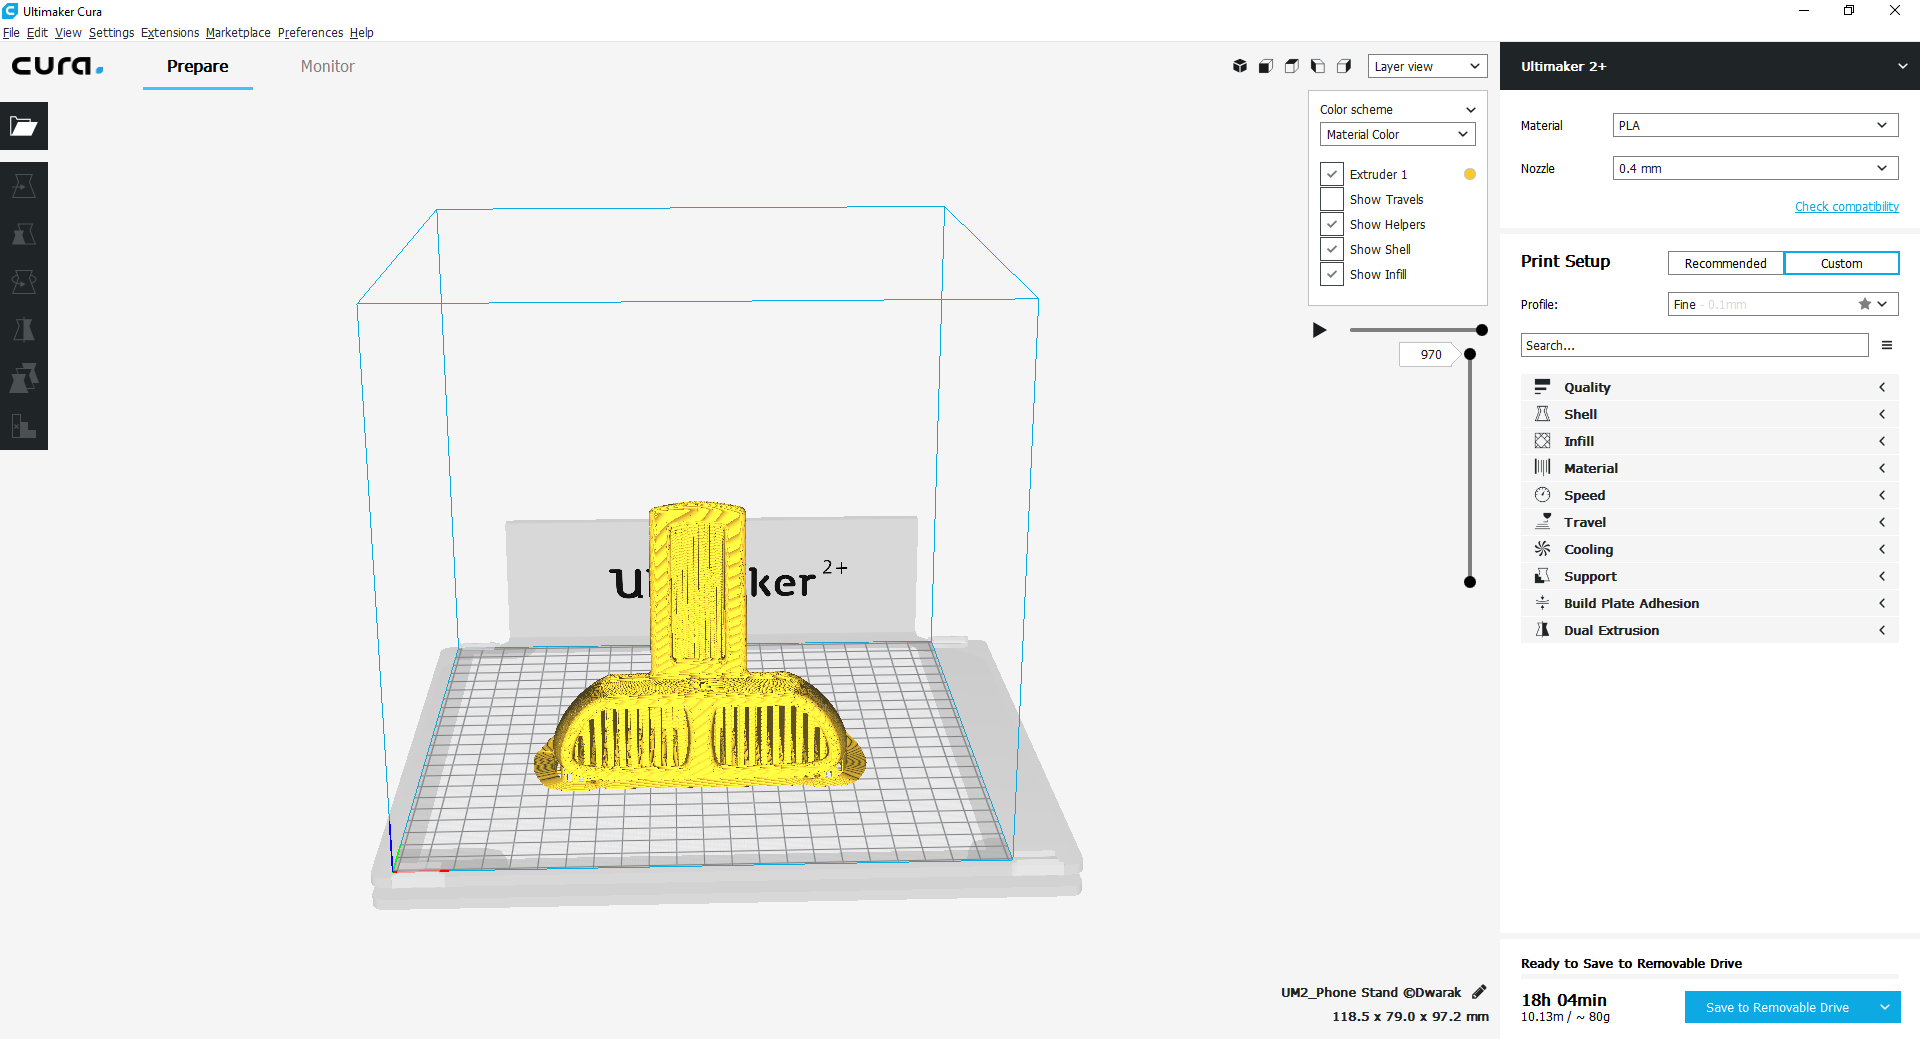The height and width of the screenshot is (1039, 1920).
Task: Select the Rotate tool in left toolbar
Action: point(24,282)
